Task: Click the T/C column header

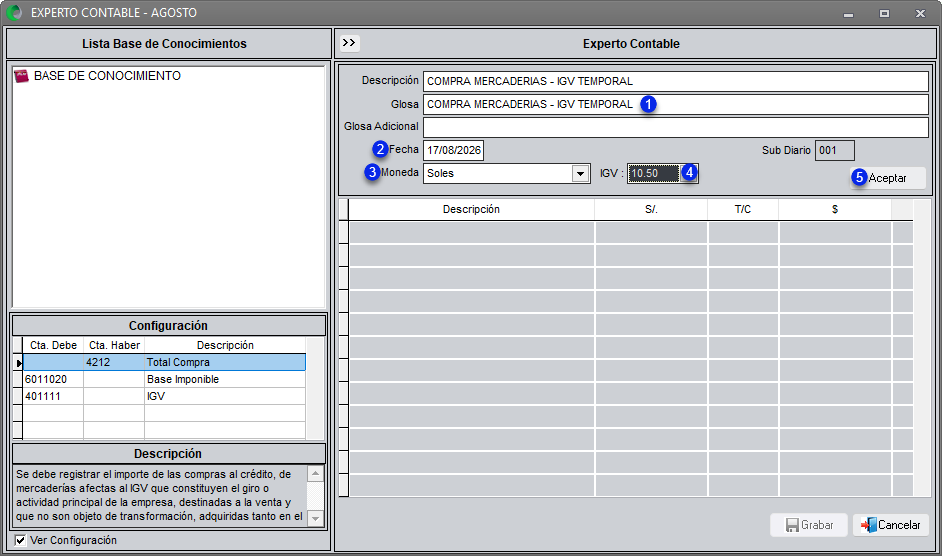Action: (743, 209)
